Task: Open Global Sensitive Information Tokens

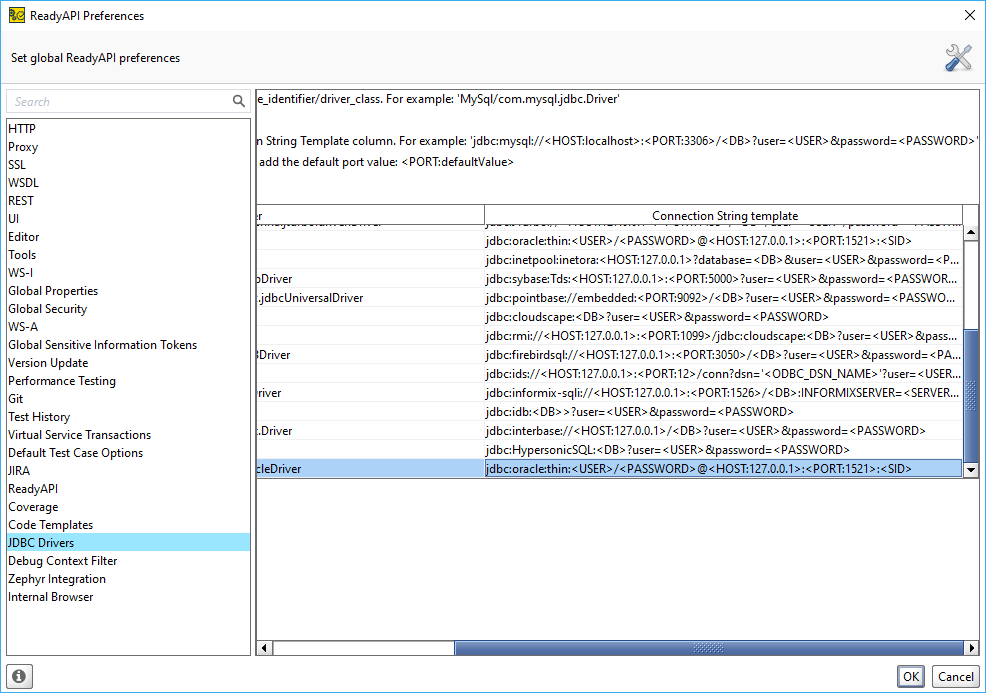Action: [128, 345]
